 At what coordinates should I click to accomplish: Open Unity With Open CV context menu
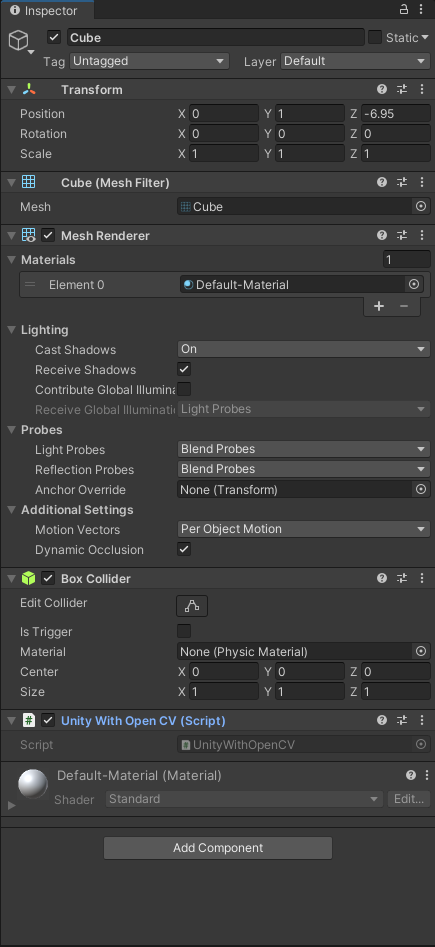[x=422, y=721]
